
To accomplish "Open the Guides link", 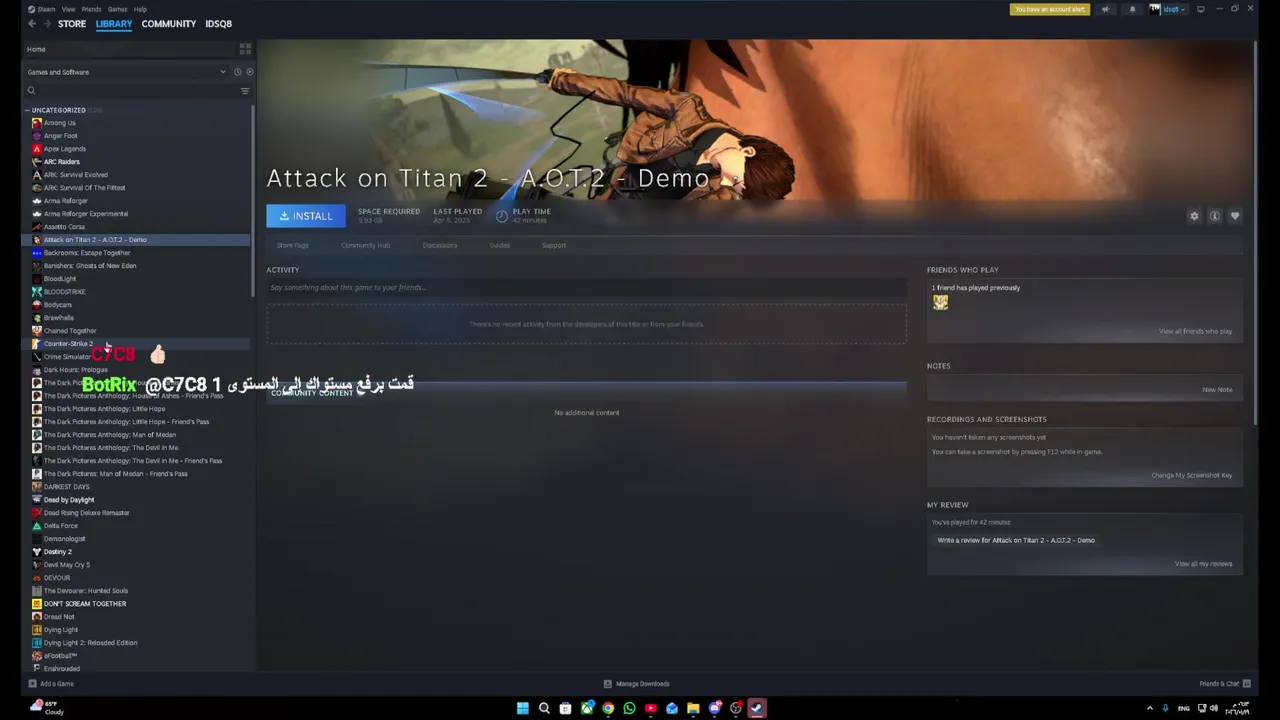I will [x=500, y=245].
